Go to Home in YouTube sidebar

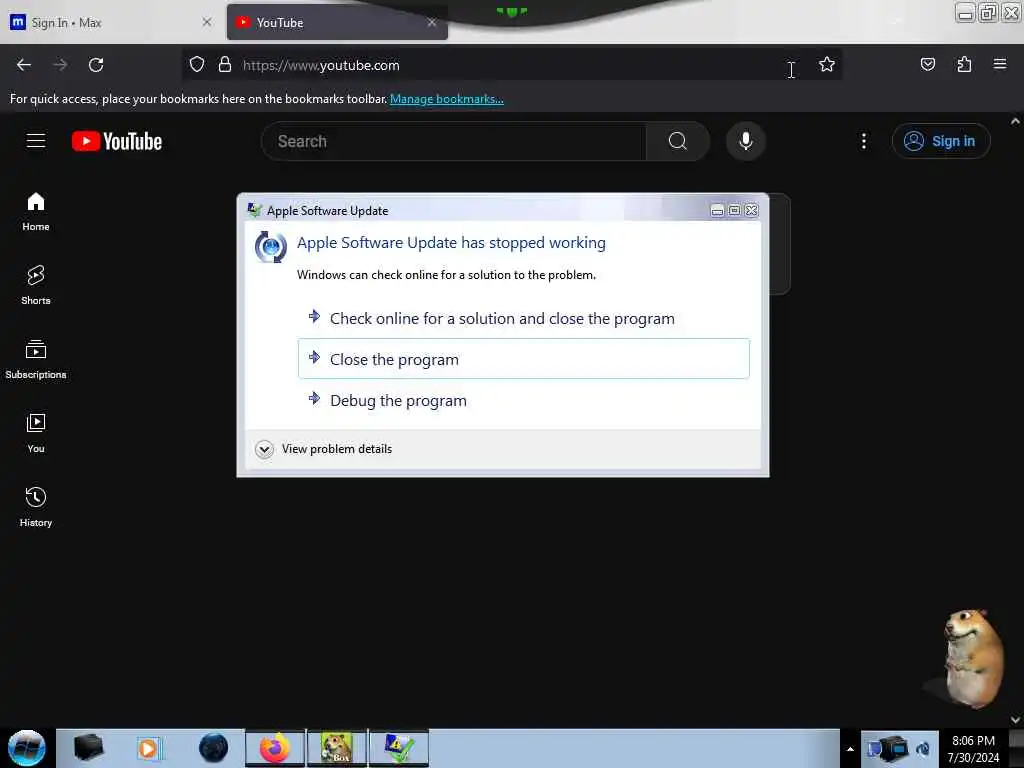[x=36, y=212]
